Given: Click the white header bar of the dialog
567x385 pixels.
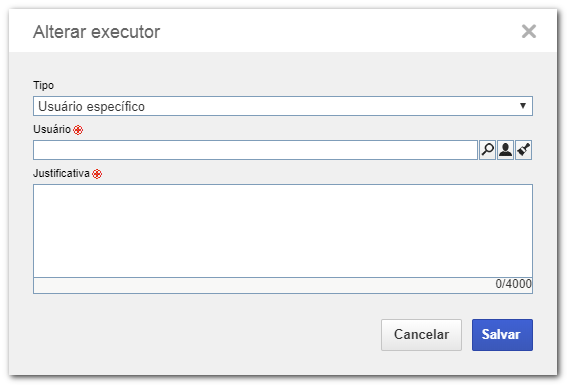Looking at the screenshot, I should point(283,31).
